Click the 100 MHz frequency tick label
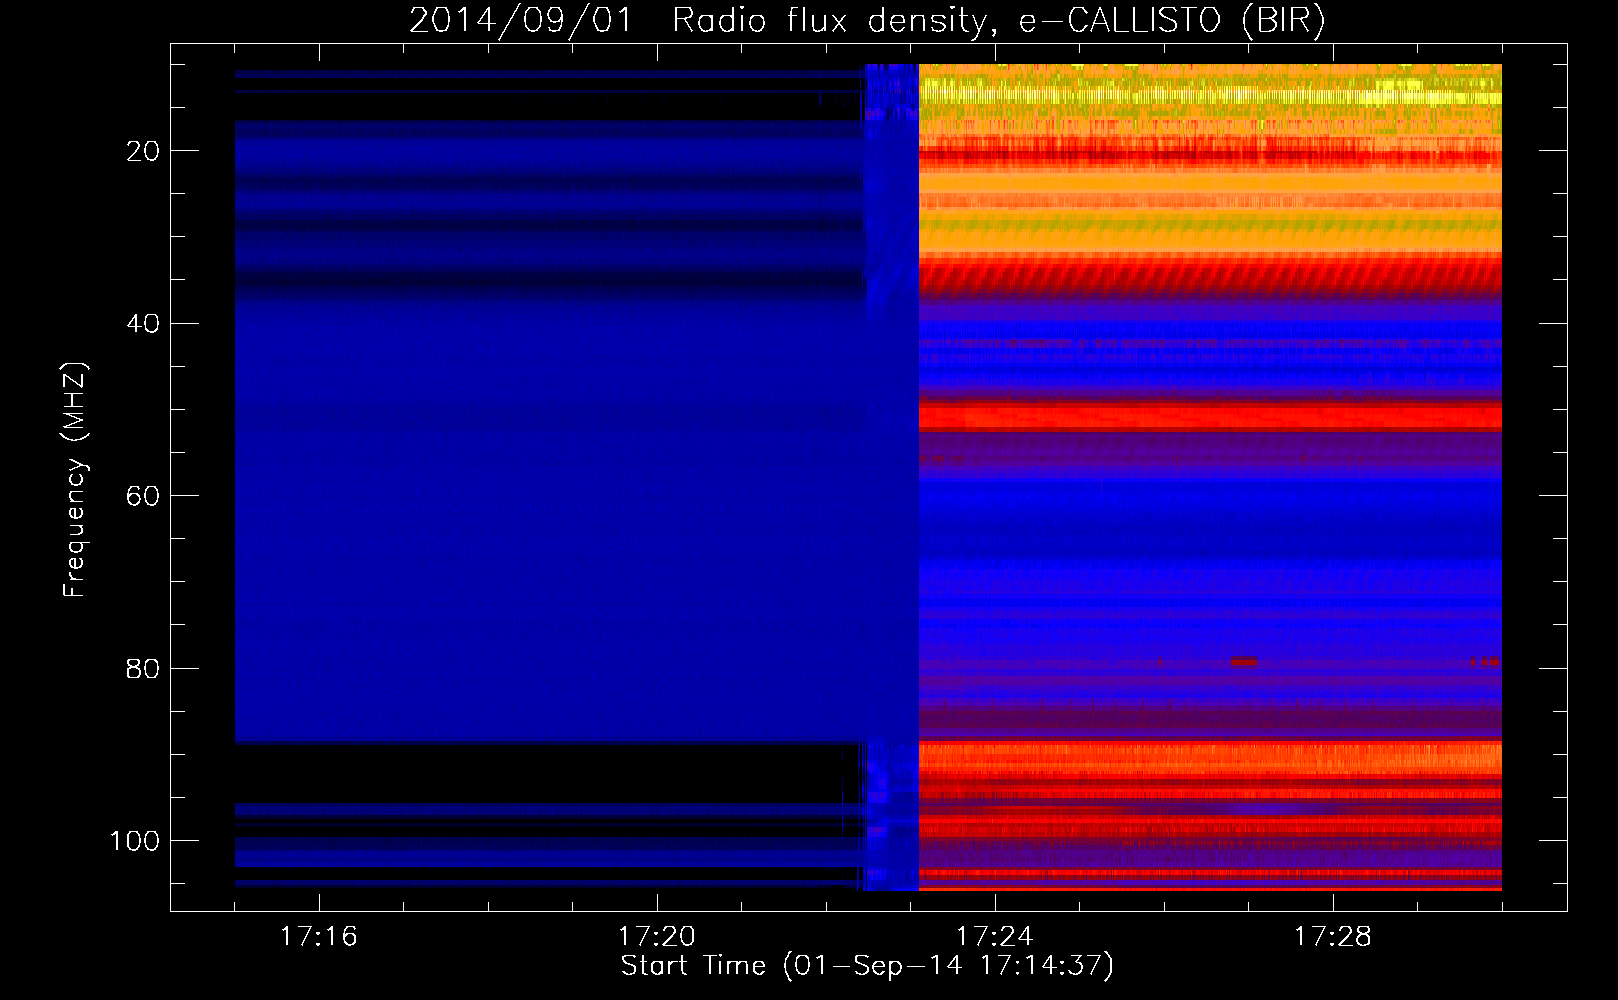The width and height of the screenshot is (1618, 1000). pyautogui.click(x=135, y=841)
